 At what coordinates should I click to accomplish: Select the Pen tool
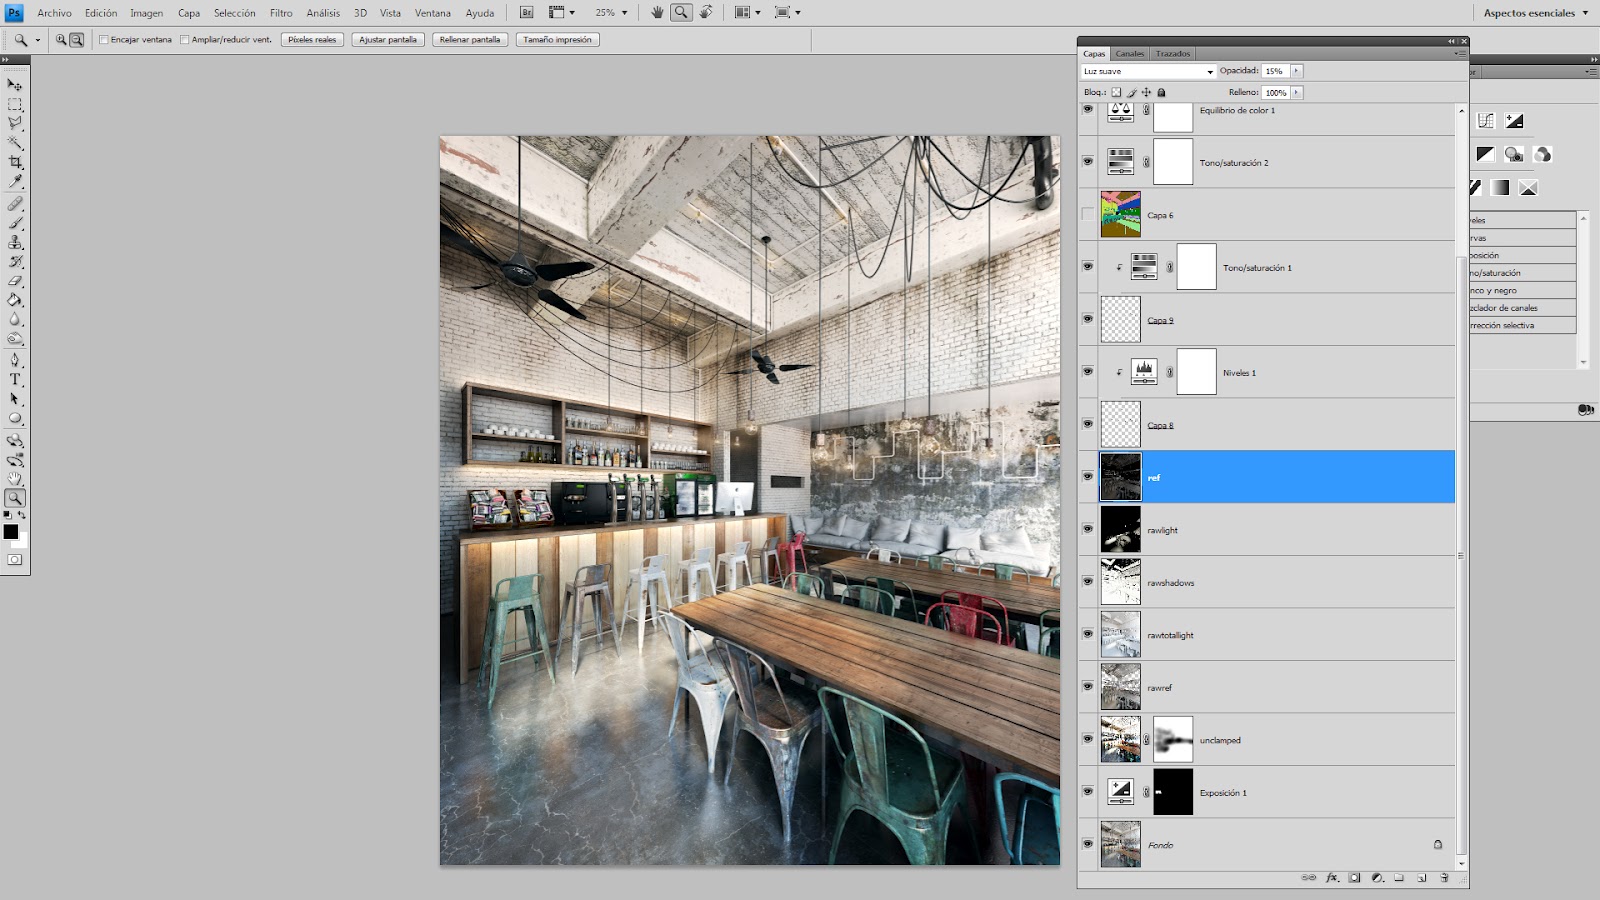coord(15,360)
